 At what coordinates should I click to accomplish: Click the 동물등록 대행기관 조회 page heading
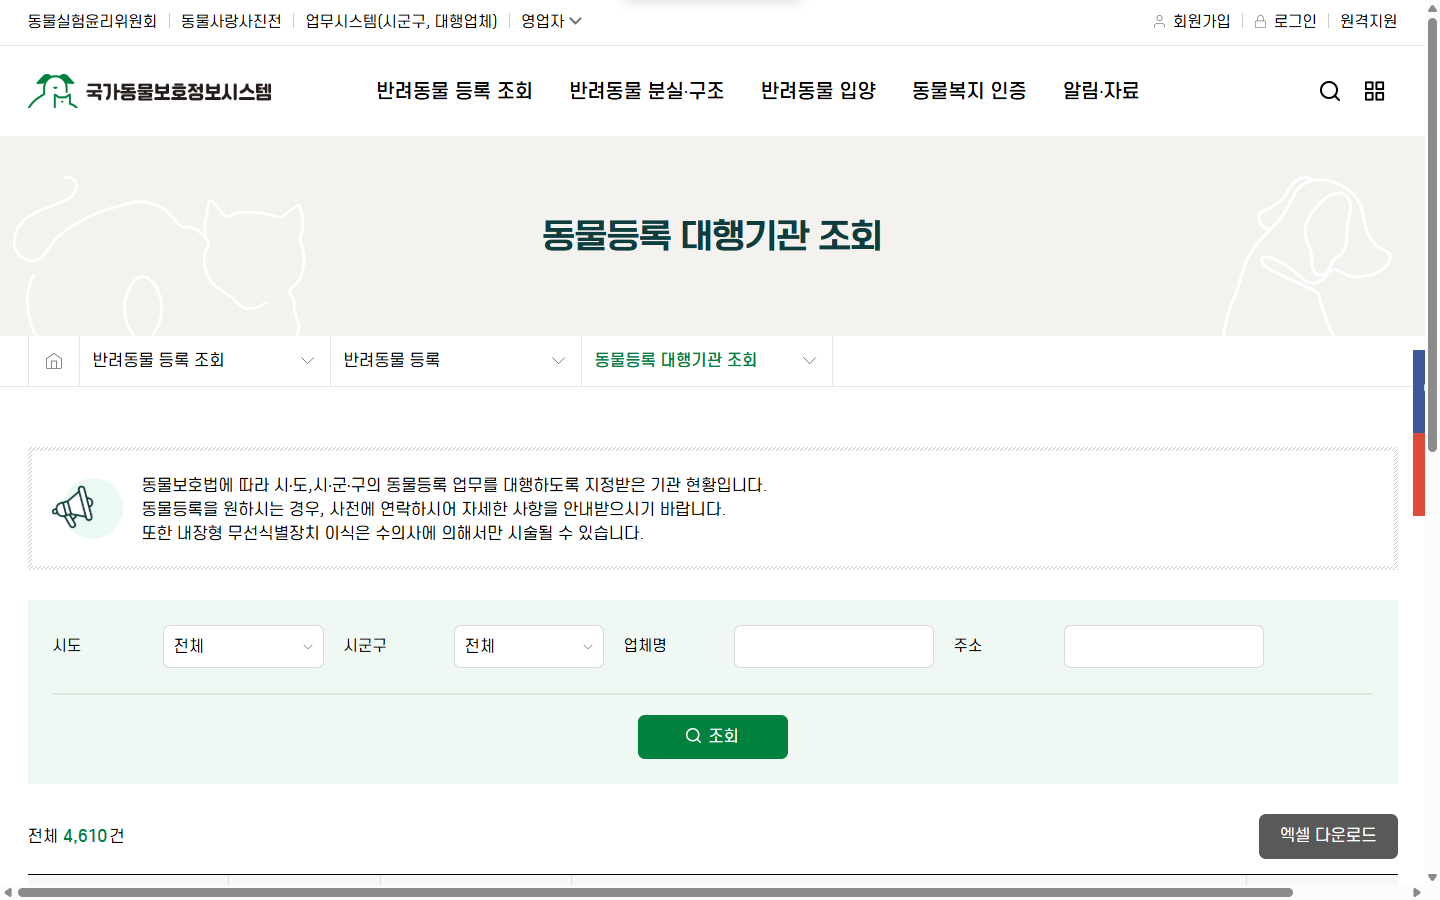click(x=712, y=236)
